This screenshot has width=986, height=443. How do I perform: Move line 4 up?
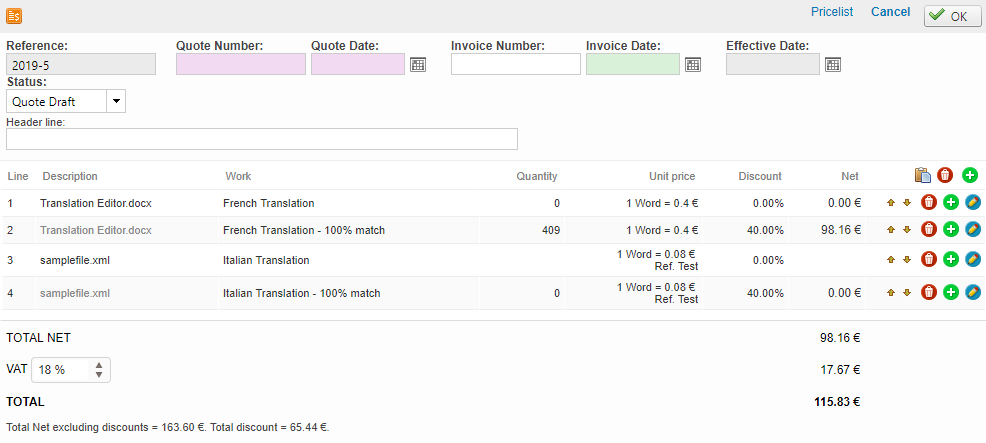(x=891, y=293)
